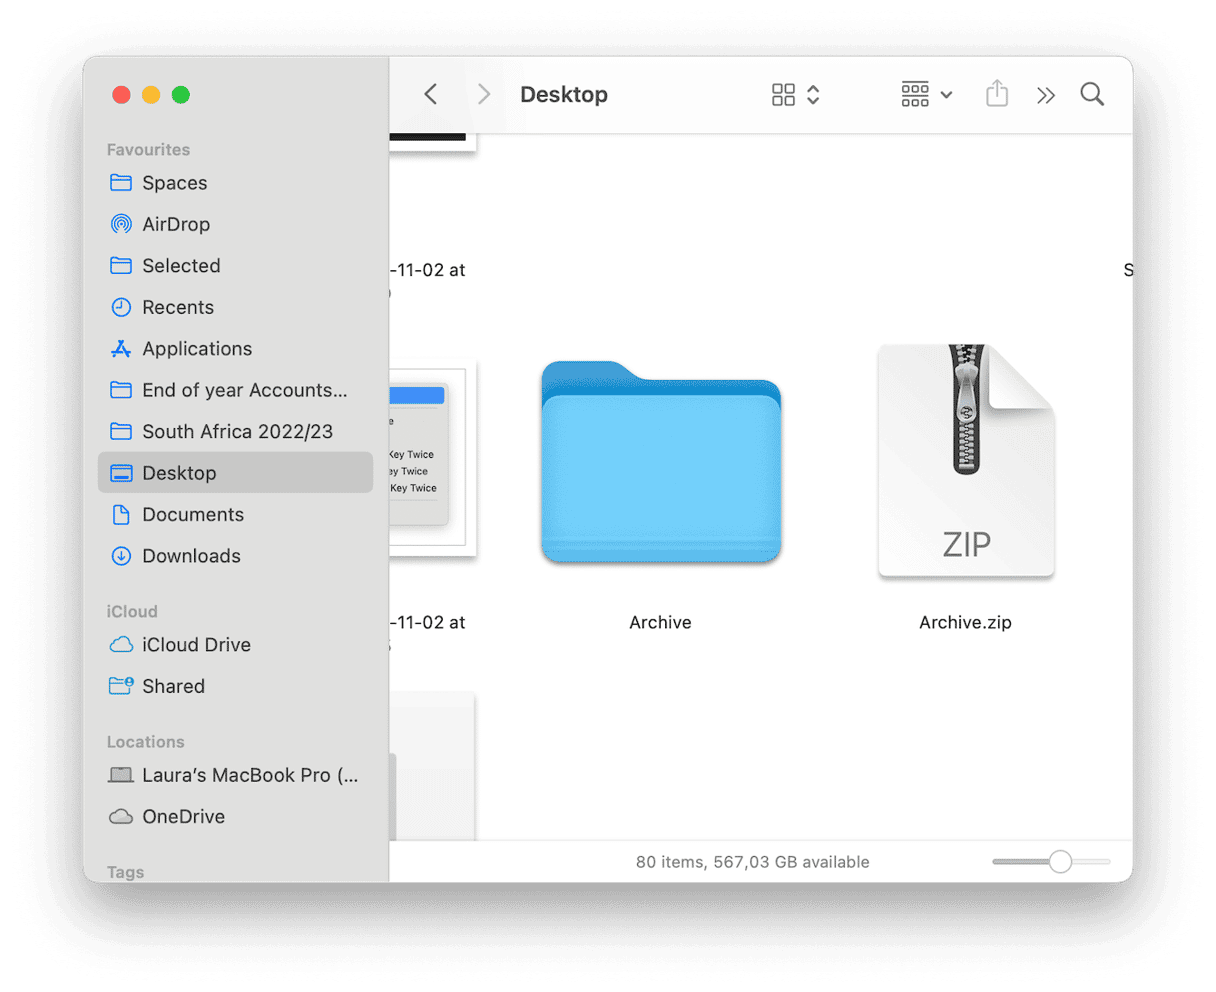Click the back navigation arrow
1216x992 pixels.
coord(430,94)
